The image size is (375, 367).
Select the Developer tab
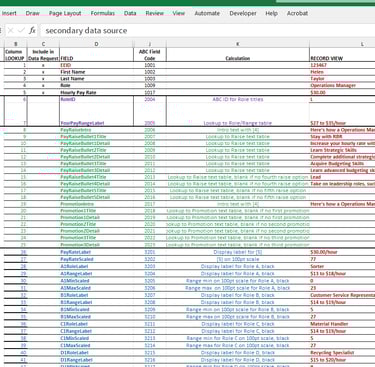coord(243,13)
